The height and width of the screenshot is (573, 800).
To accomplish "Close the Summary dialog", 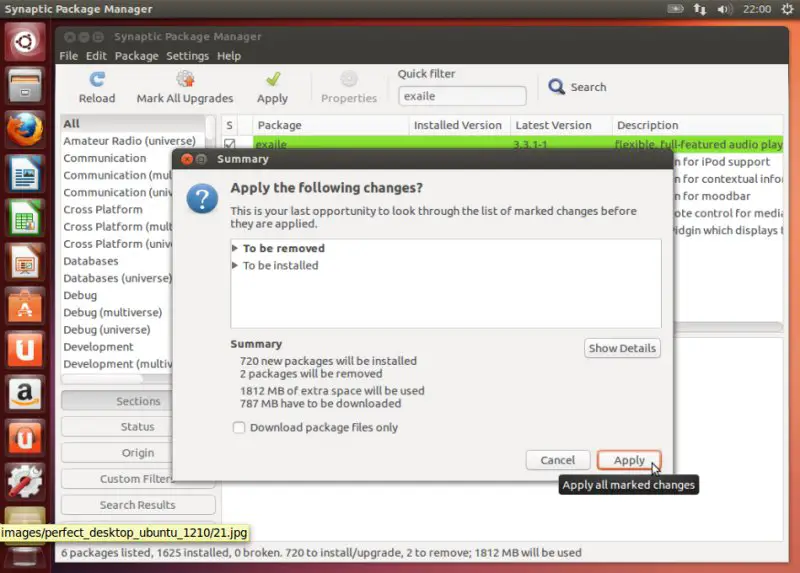I will pos(187,159).
